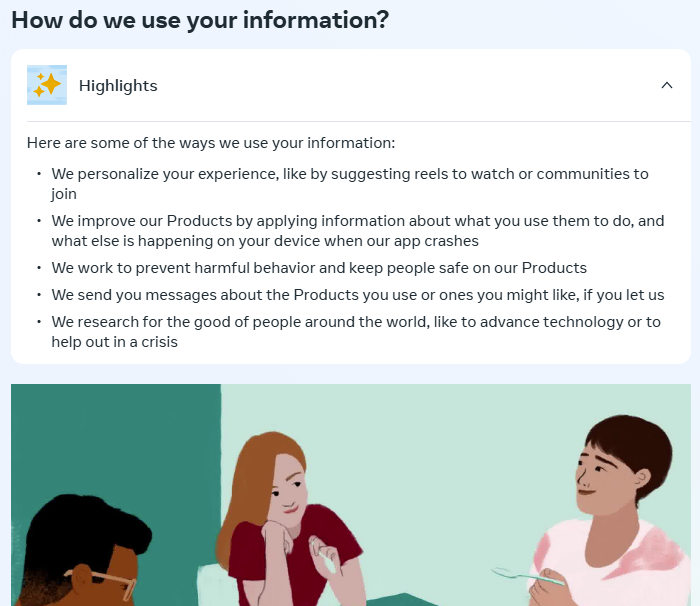Click the 'help out in a crisis' line

tap(115, 342)
